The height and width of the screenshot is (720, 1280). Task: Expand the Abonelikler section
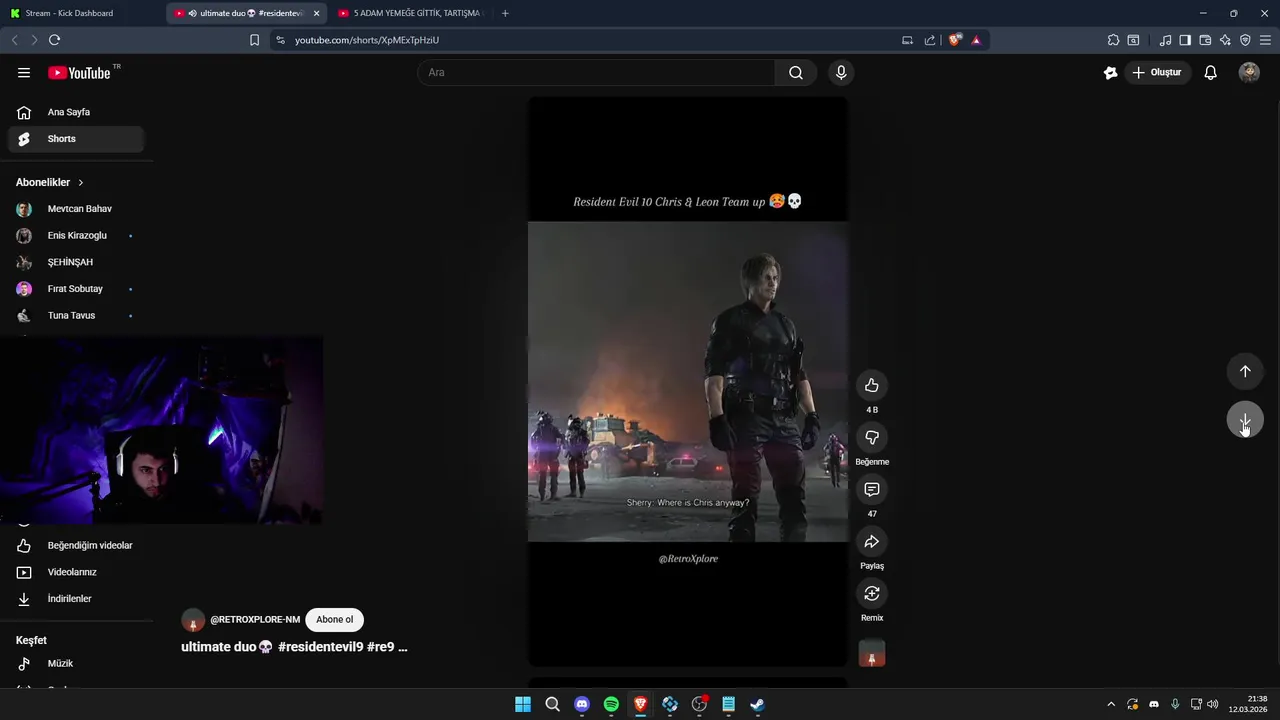click(x=50, y=182)
